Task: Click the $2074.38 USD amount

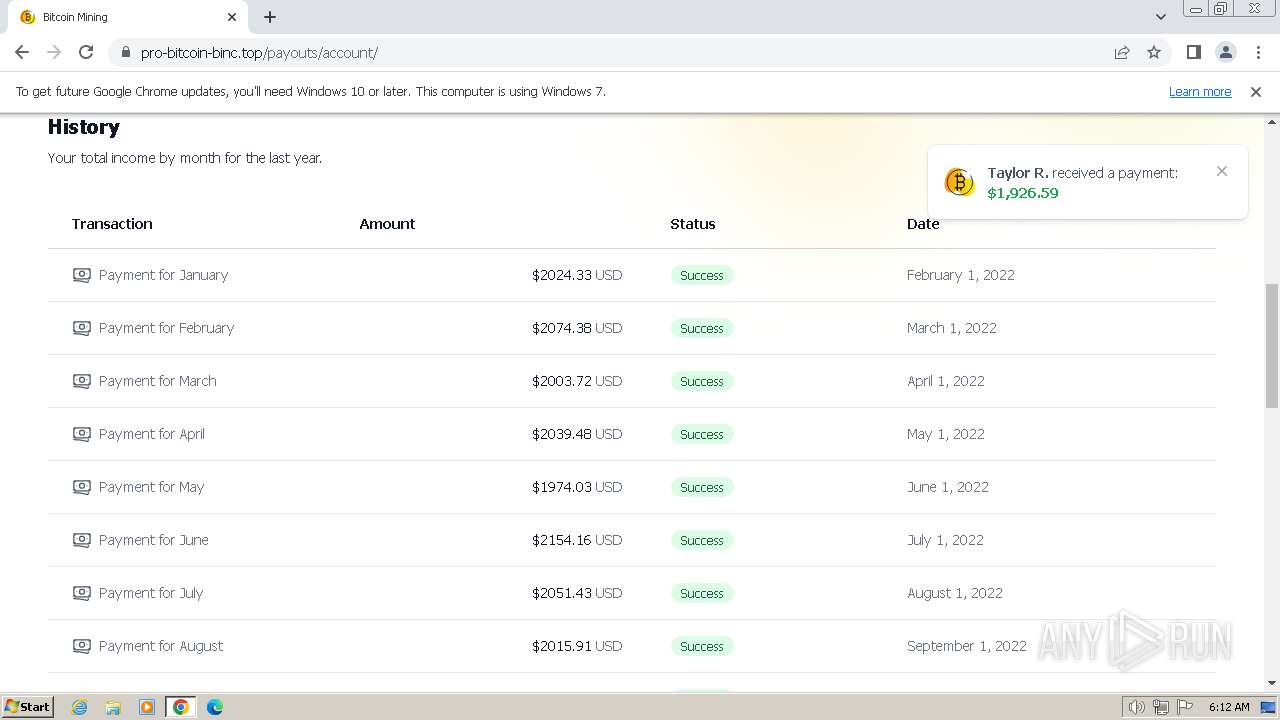Action: pos(577,328)
